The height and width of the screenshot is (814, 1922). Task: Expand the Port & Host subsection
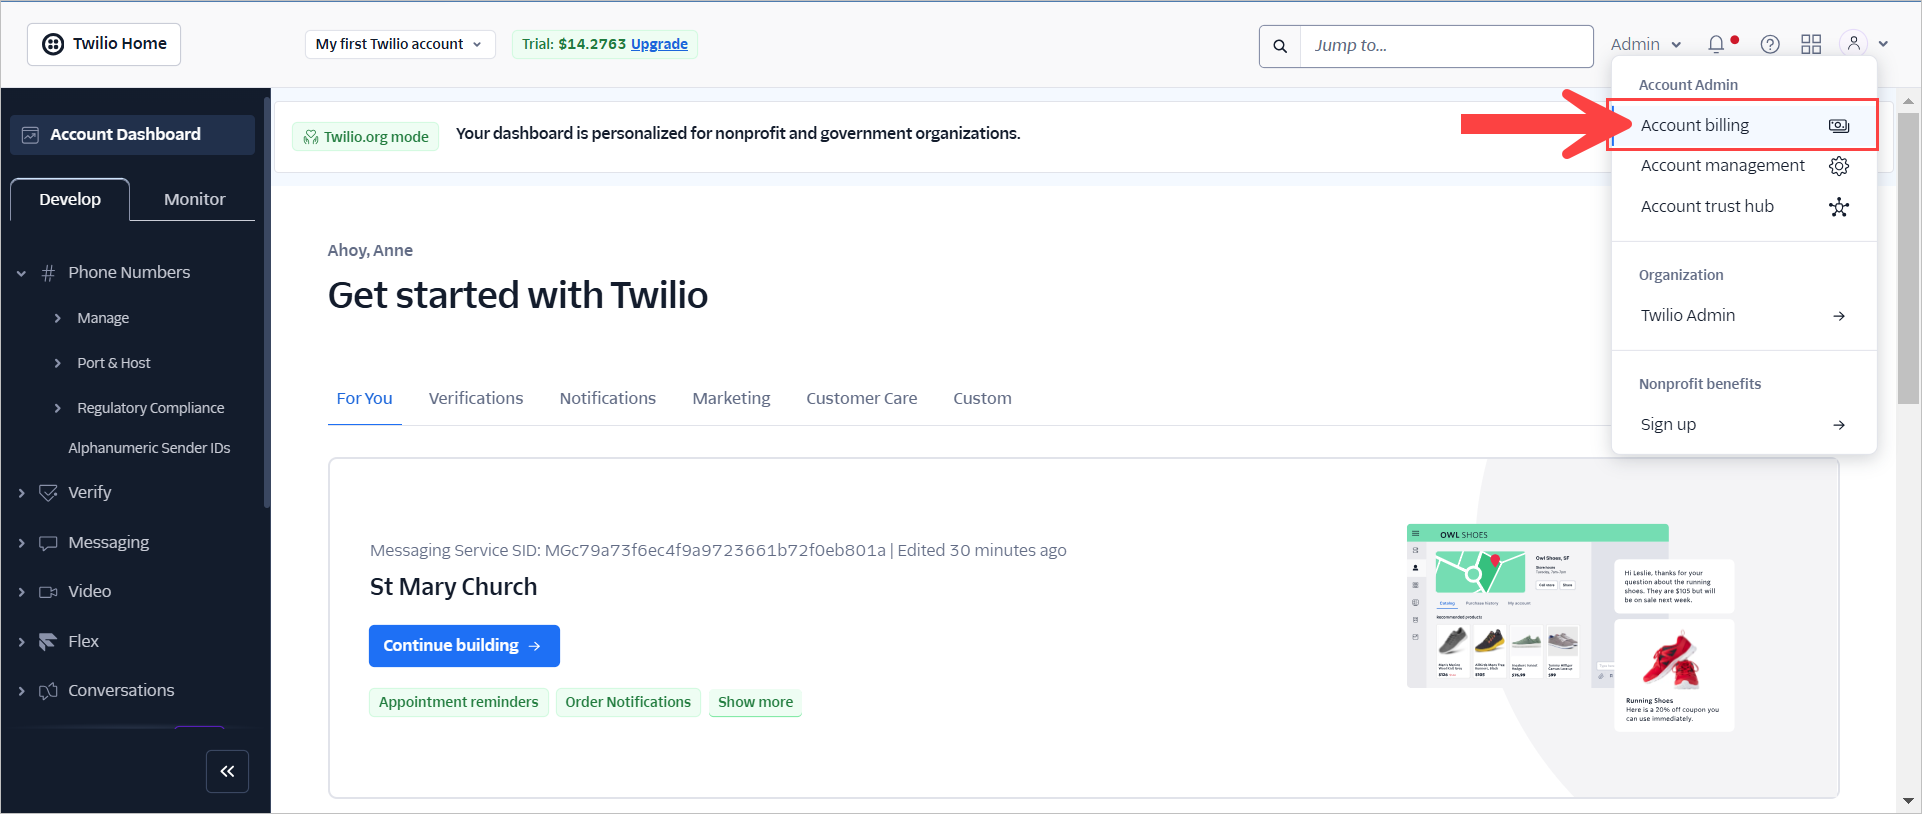pyautogui.click(x=57, y=363)
